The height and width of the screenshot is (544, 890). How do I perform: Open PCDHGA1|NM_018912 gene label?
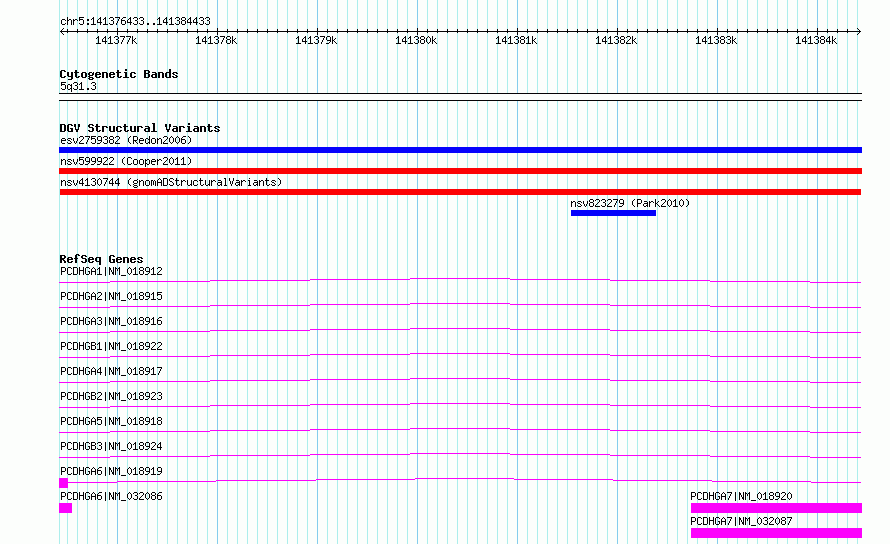(x=111, y=271)
